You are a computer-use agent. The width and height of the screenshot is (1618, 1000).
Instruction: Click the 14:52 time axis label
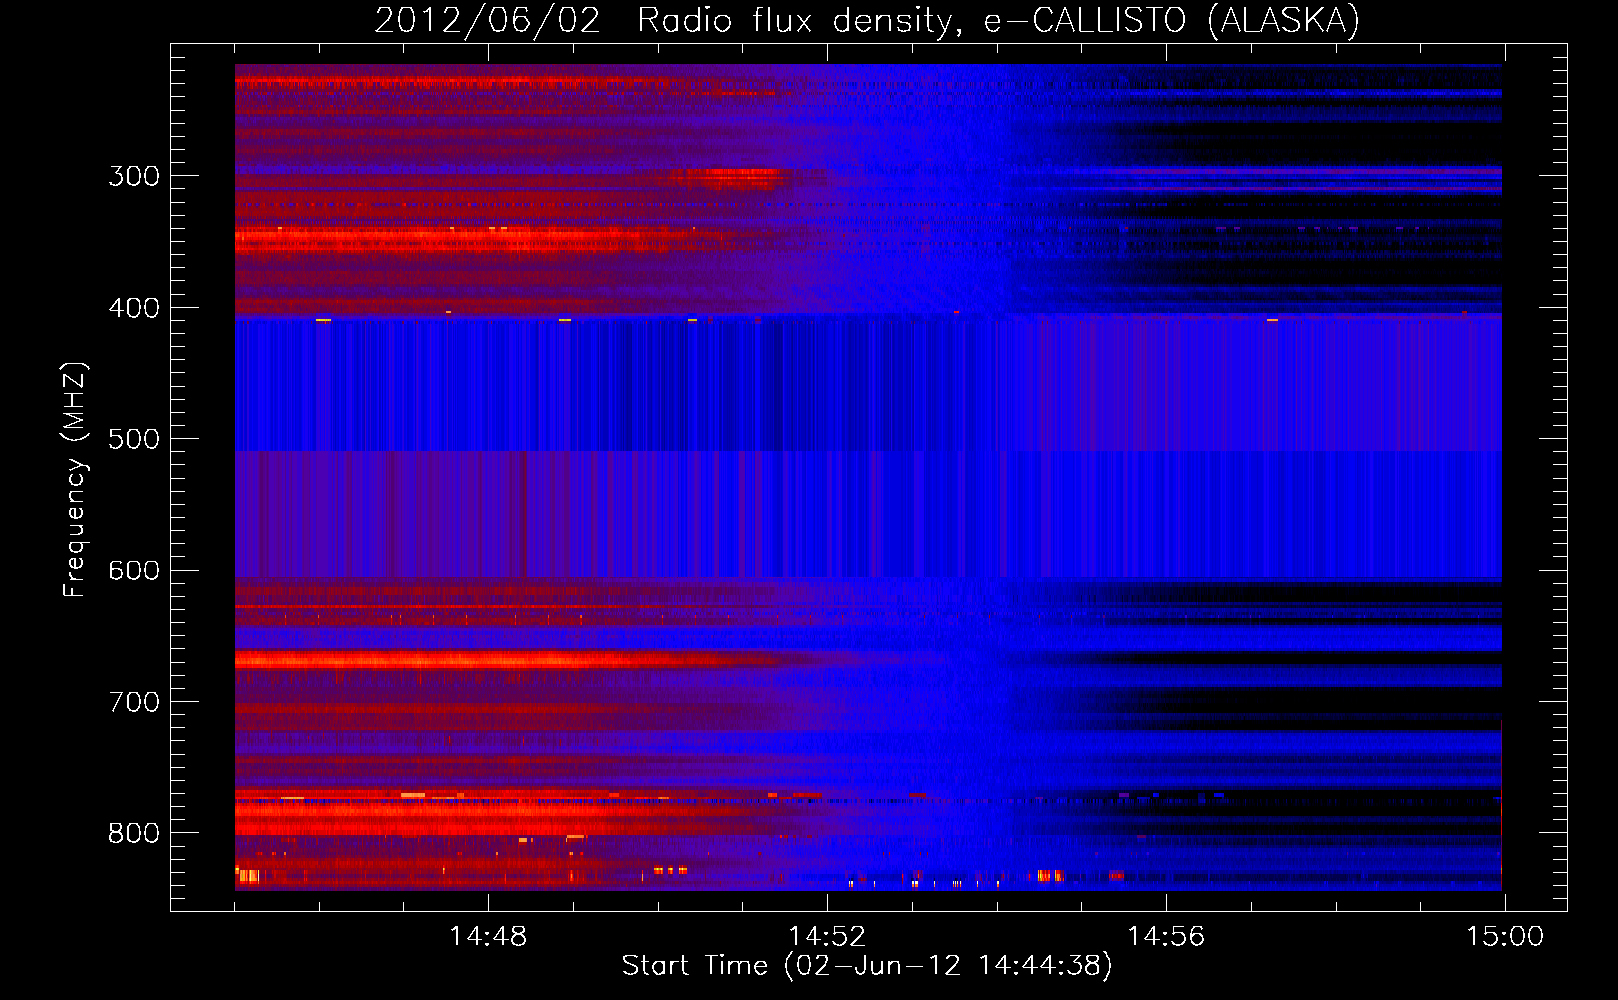coord(827,936)
